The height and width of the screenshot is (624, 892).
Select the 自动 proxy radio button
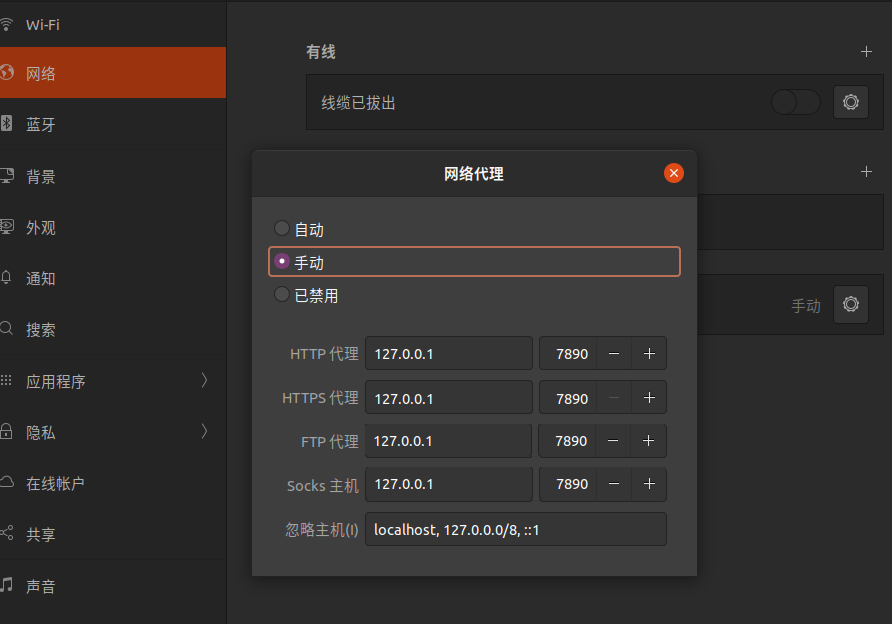(281, 227)
